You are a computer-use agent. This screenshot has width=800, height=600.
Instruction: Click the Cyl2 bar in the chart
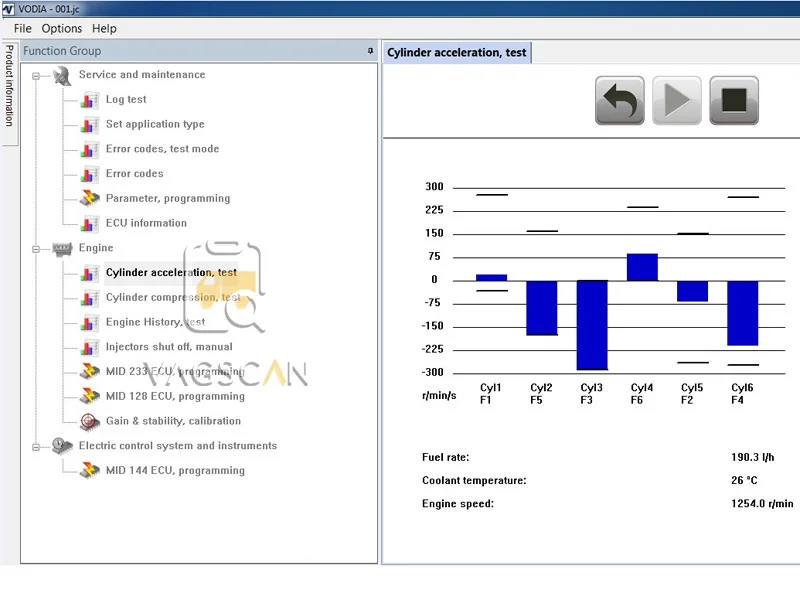click(x=542, y=308)
